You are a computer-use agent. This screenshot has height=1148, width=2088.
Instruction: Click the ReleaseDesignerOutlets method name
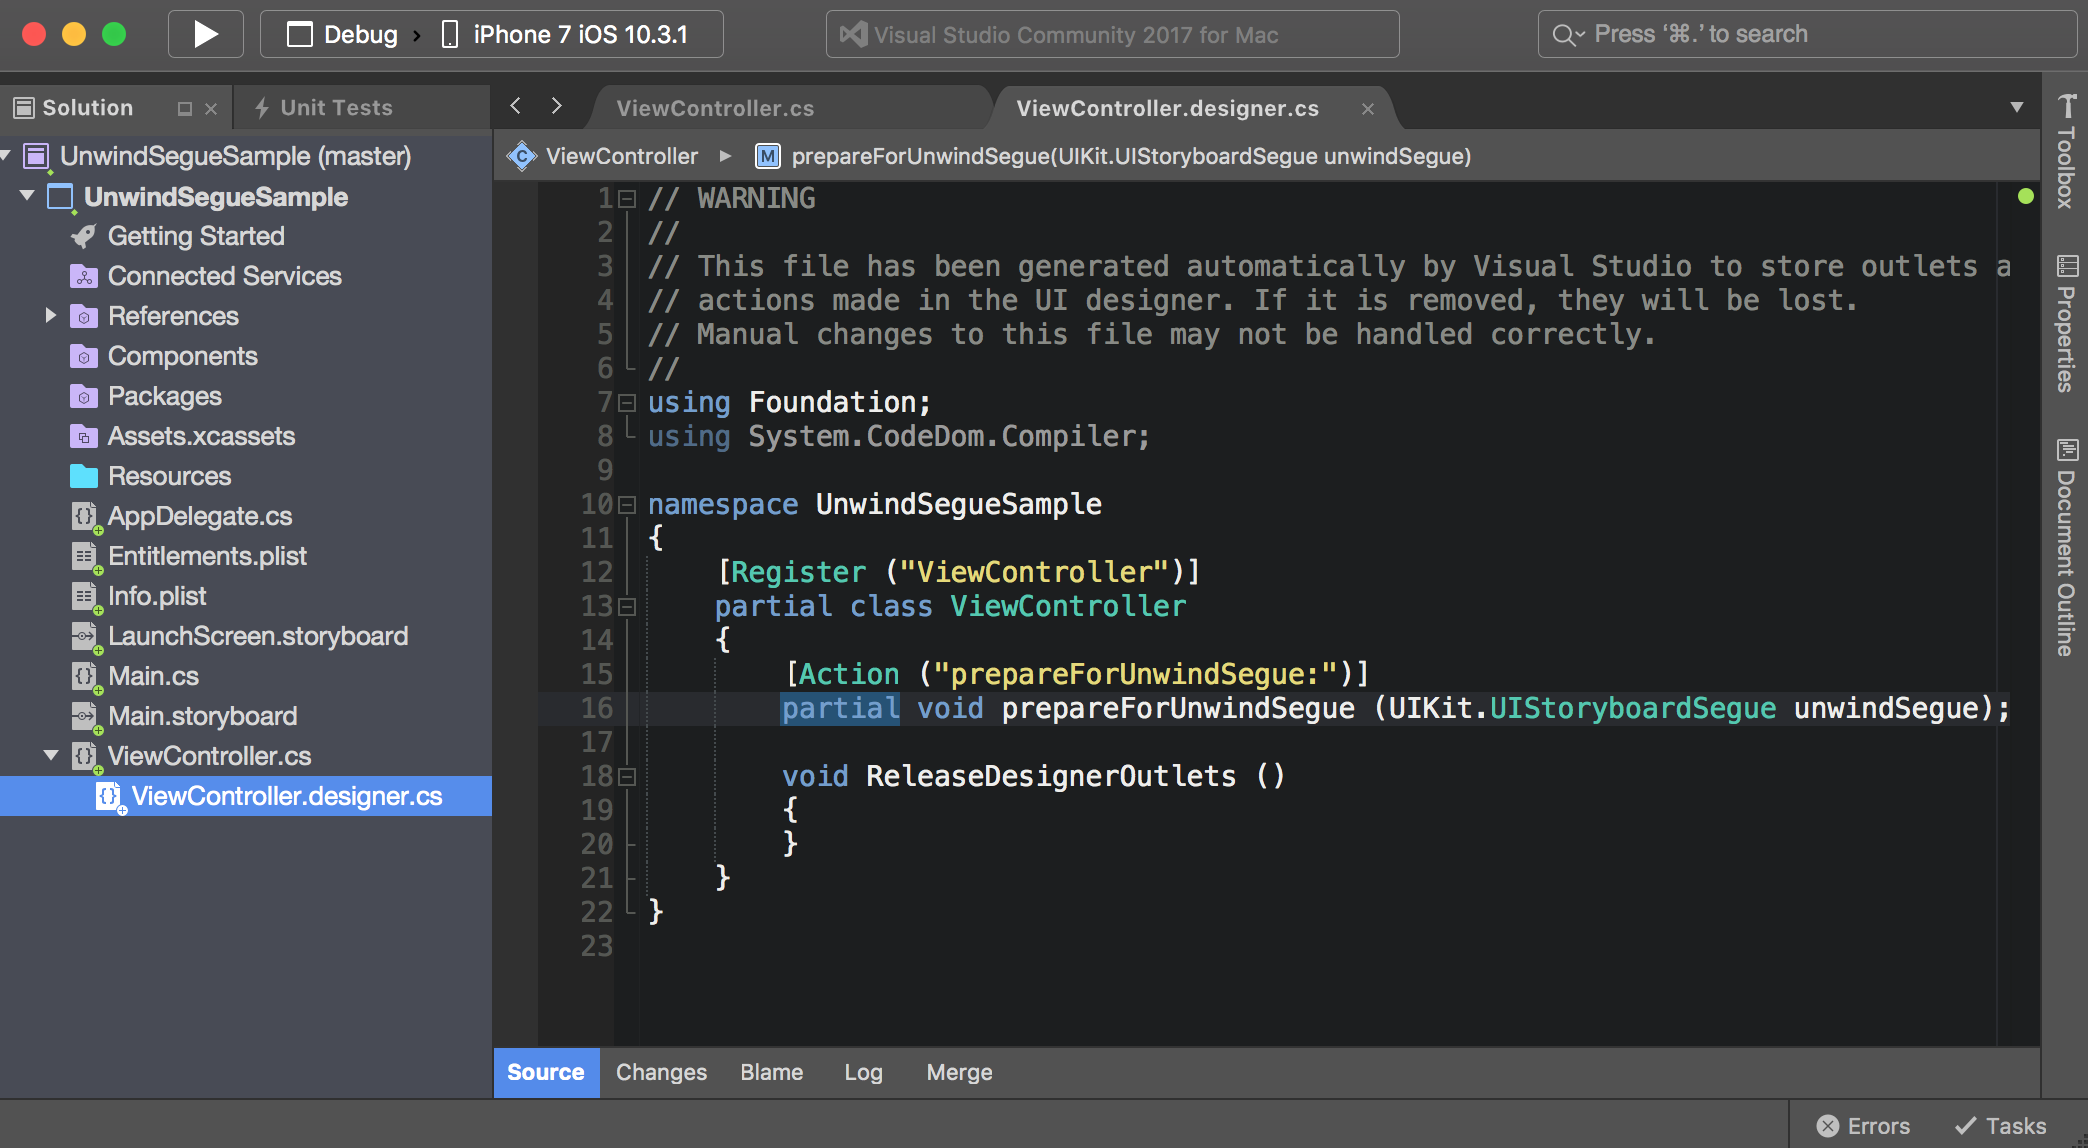click(x=1051, y=777)
